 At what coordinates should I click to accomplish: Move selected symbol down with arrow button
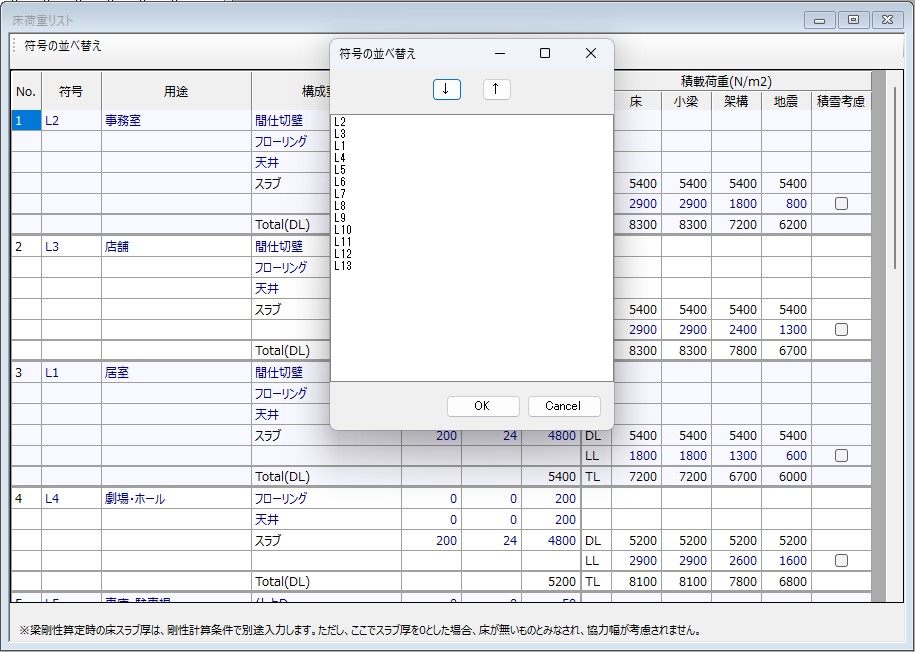point(446,89)
